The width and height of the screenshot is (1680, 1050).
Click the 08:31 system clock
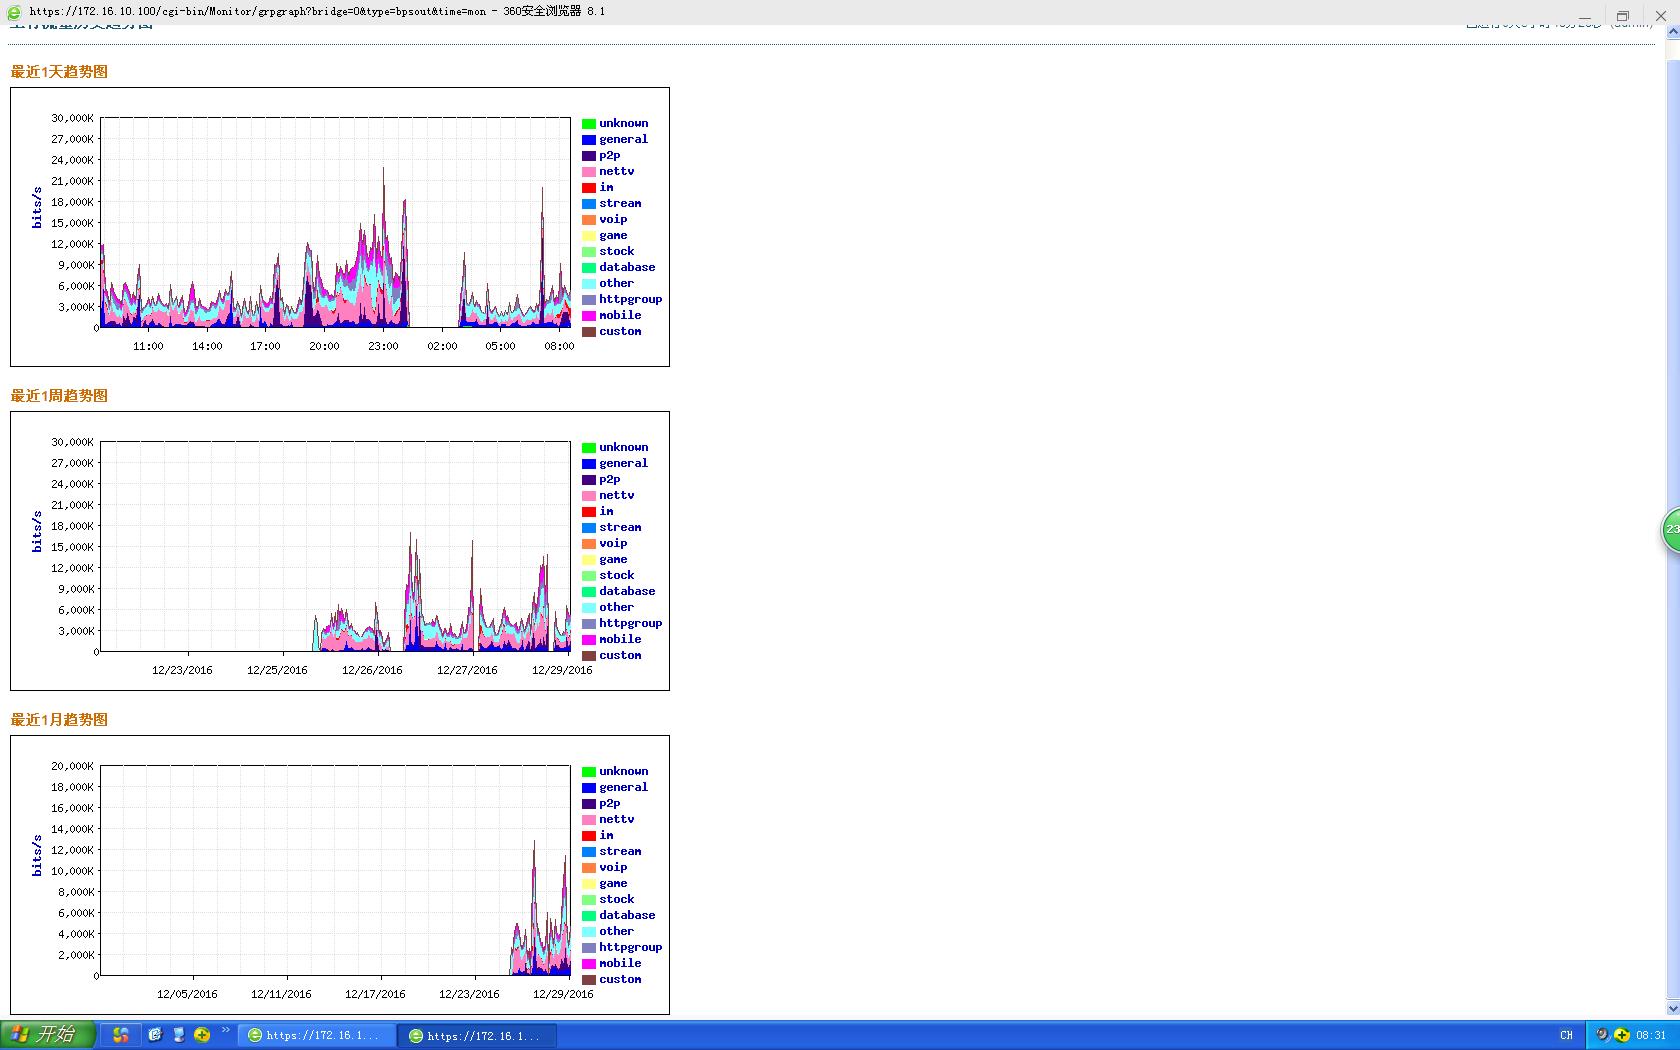pyautogui.click(x=1651, y=1036)
